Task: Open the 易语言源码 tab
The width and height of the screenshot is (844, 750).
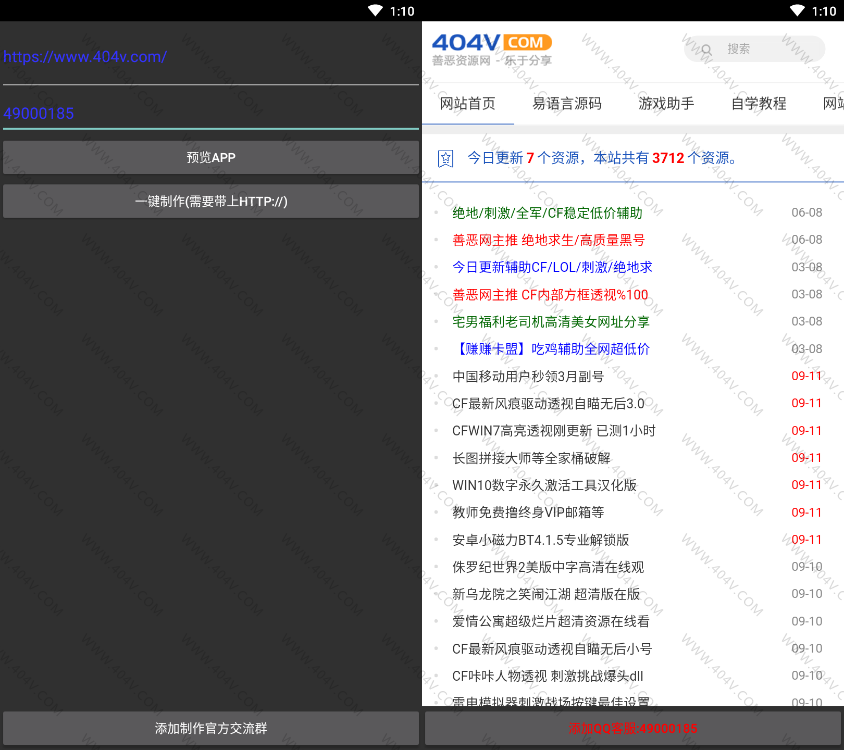Action: pyautogui.click(x=567, y=104)
